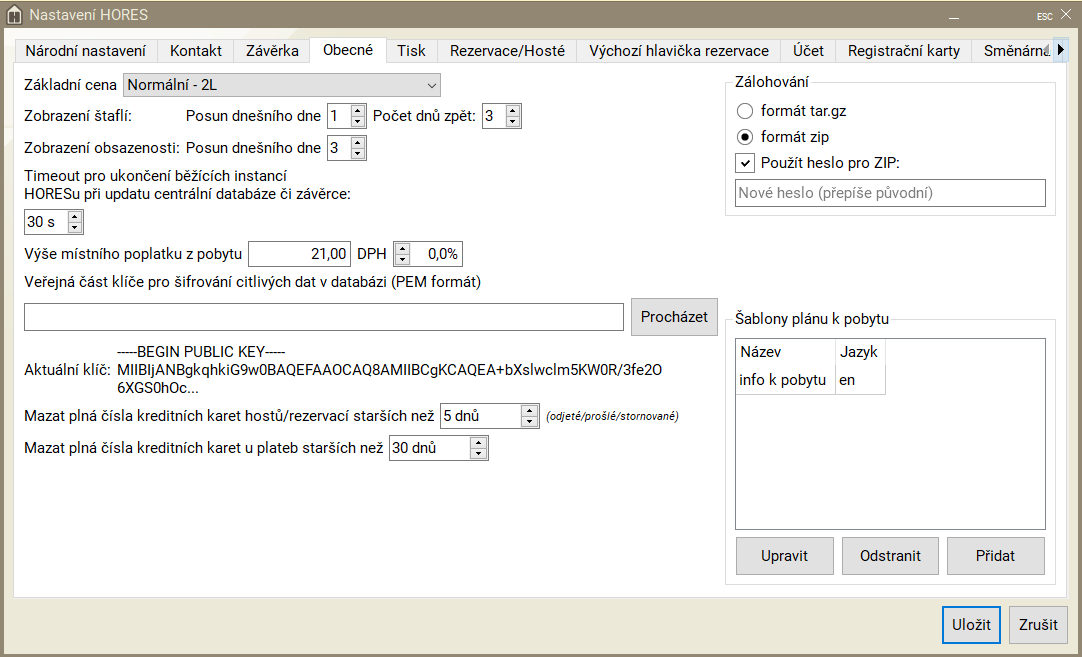Increase timeout seconds spinner value
The height and width of the screenshot is (657, 1082).
pyautogui.click(x=74, y=216)
